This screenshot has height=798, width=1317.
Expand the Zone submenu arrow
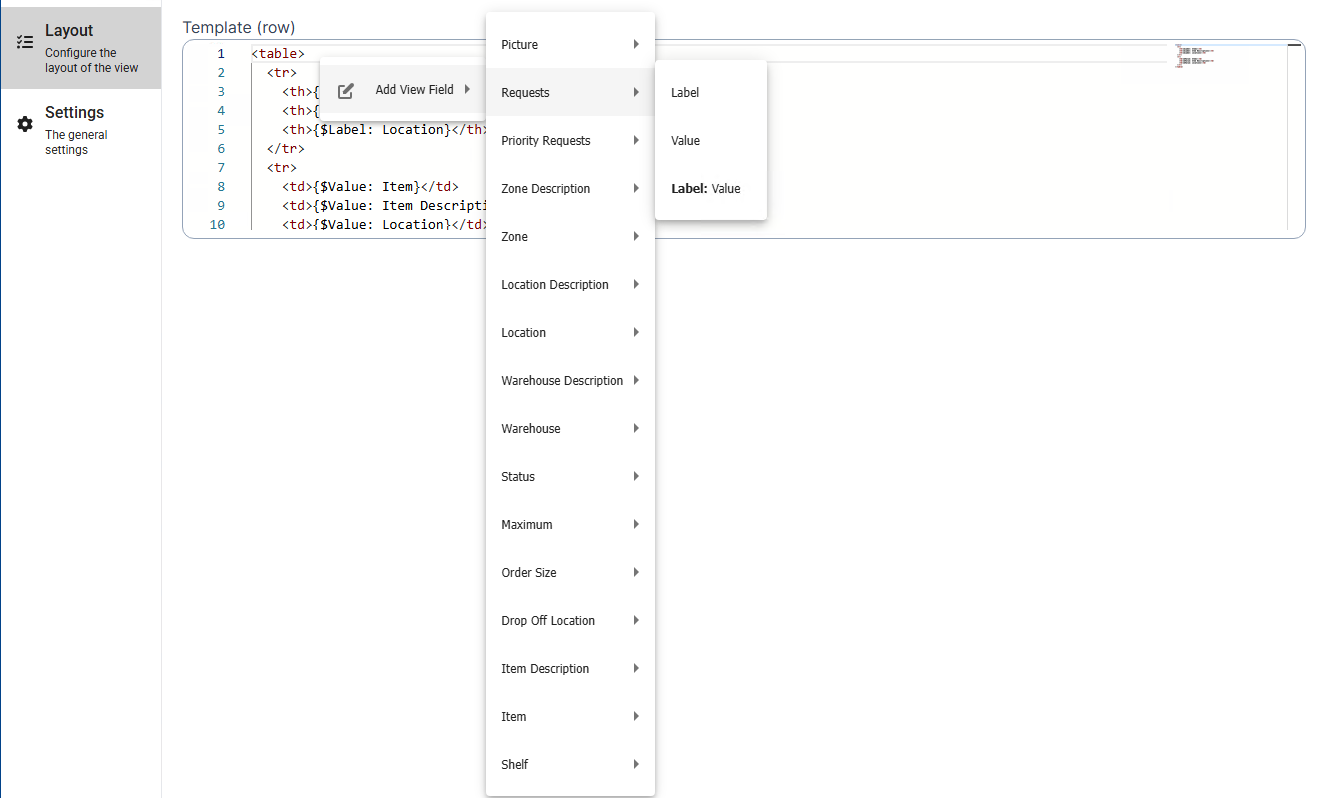pos(636,236)
